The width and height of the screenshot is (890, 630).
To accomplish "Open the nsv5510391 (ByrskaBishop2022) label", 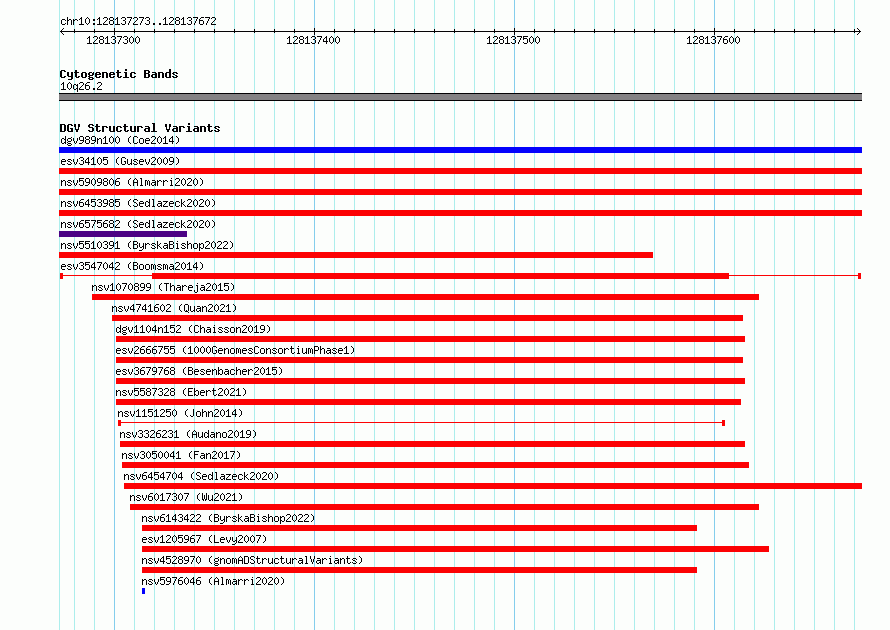I will (147, 245).
